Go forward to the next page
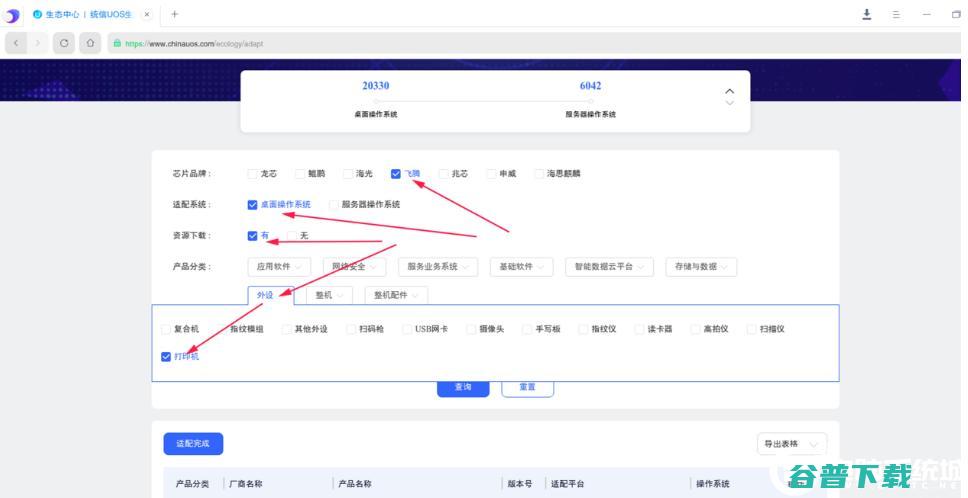The width and height of the screenshot is (968, 498). coord(38,43)
